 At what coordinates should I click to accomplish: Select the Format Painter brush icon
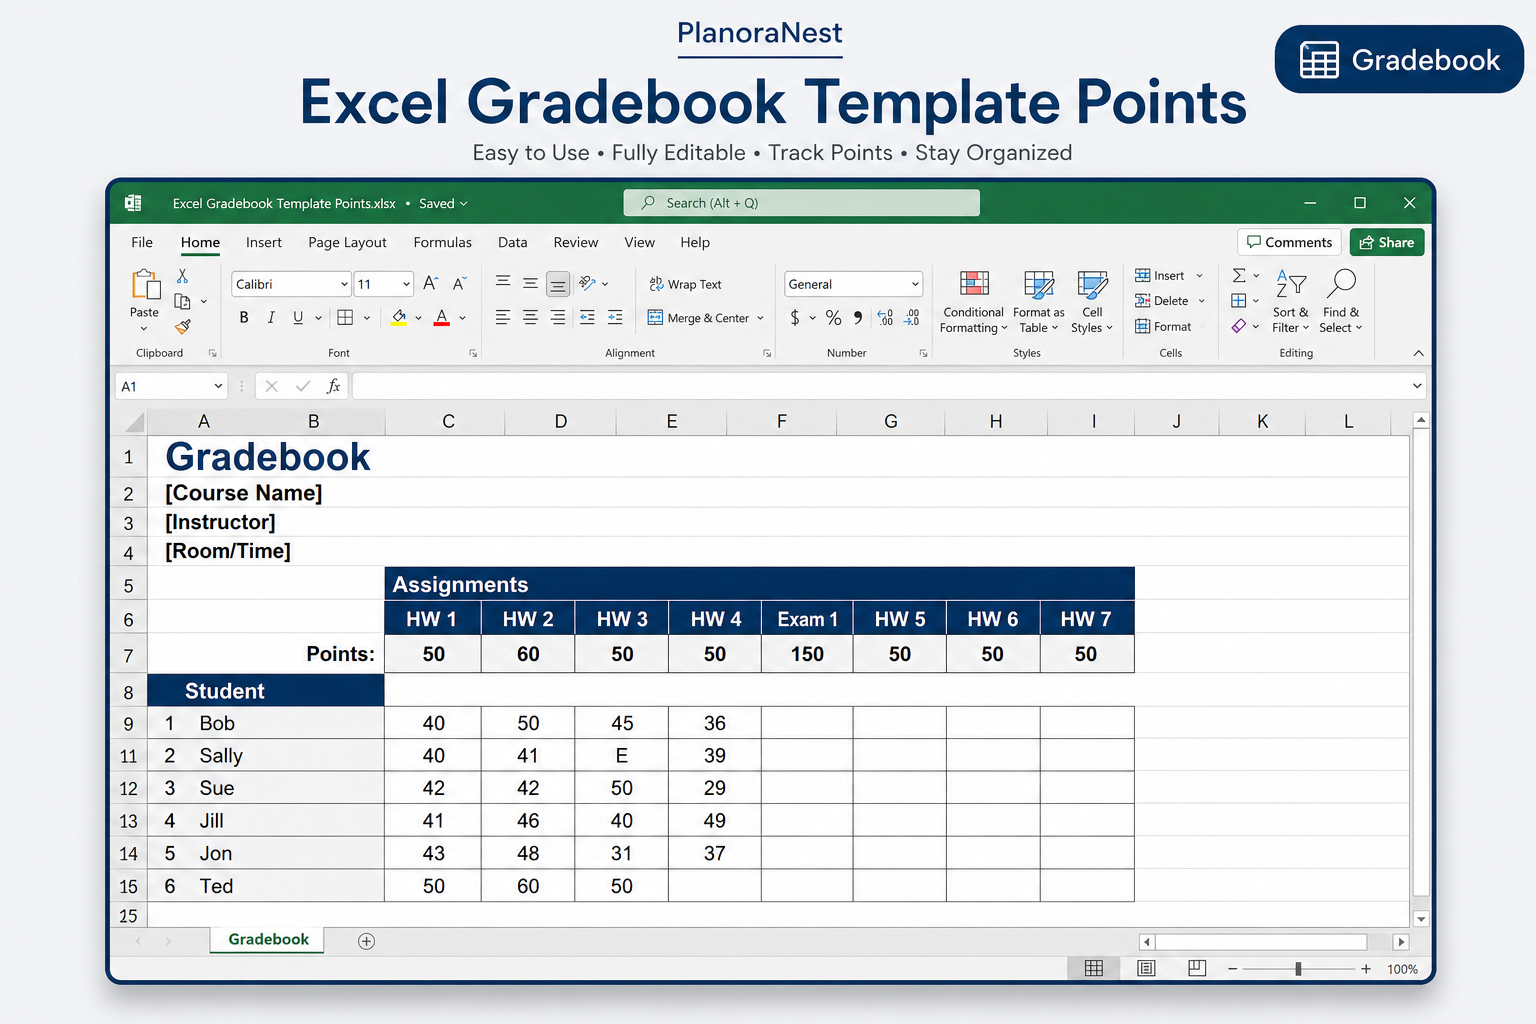point(182,326)
